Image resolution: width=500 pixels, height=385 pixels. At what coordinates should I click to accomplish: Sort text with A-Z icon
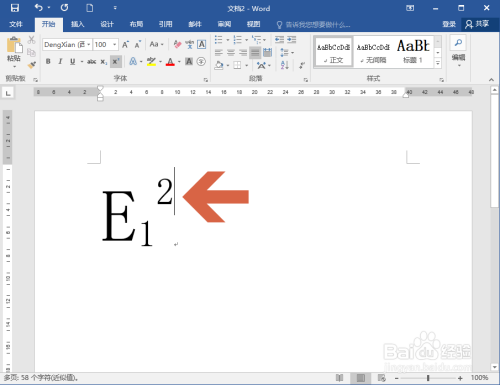pos(285,65)
